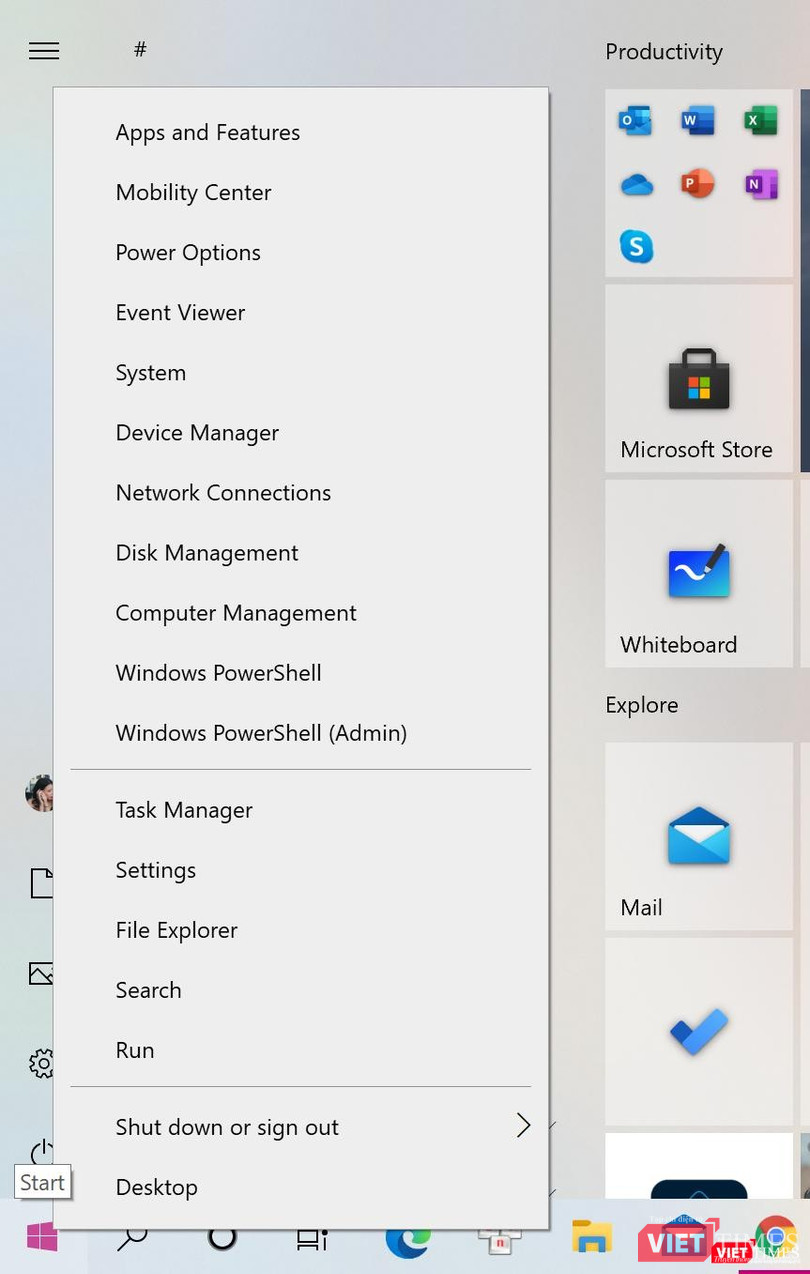Image resolution: width=810 pixels, height=1274 pixels.
Task: Open Outlook from Productivity tile group
Action: click(x=636, y=122)
